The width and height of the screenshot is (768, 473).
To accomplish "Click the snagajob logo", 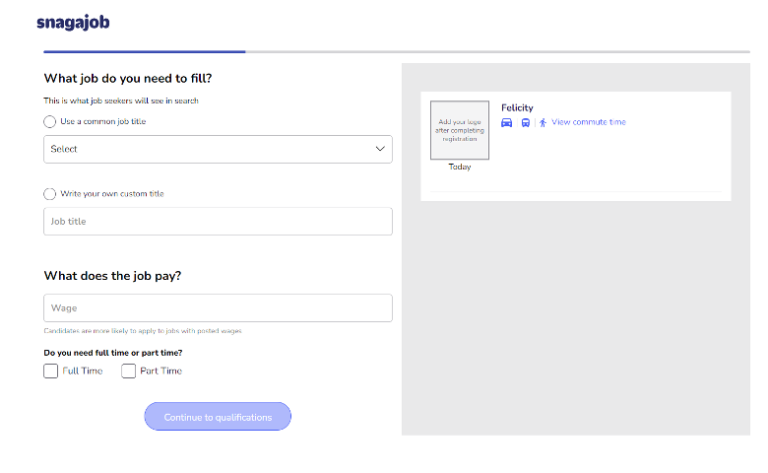I will click(72, 22).
